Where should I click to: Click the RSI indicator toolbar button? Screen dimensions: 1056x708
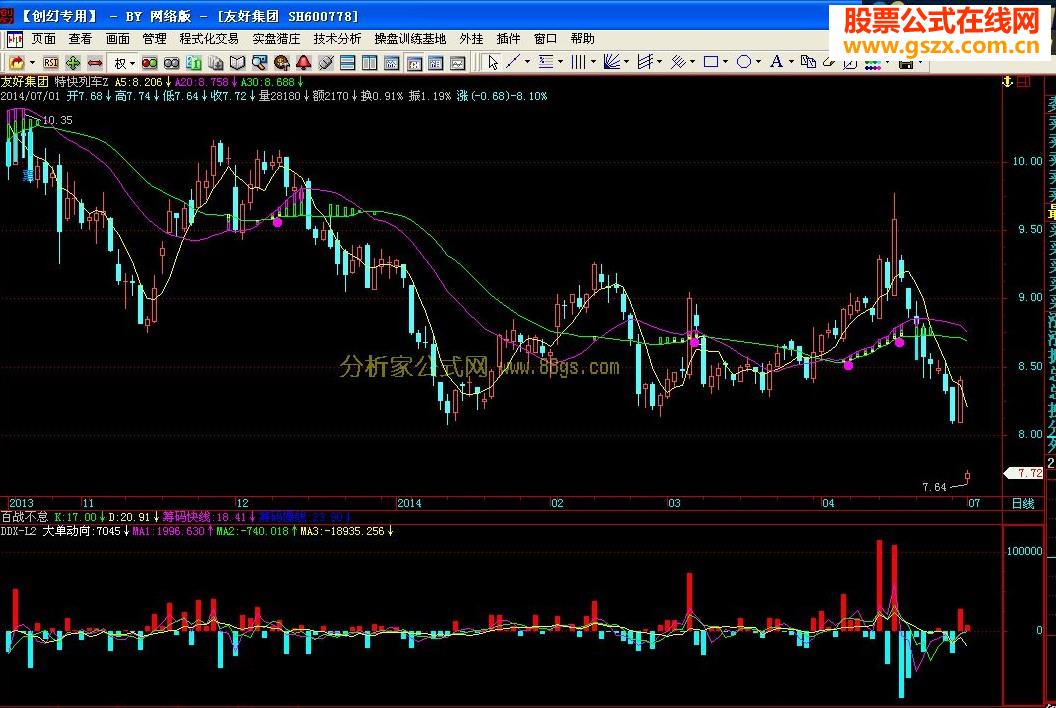coord(51,63)
